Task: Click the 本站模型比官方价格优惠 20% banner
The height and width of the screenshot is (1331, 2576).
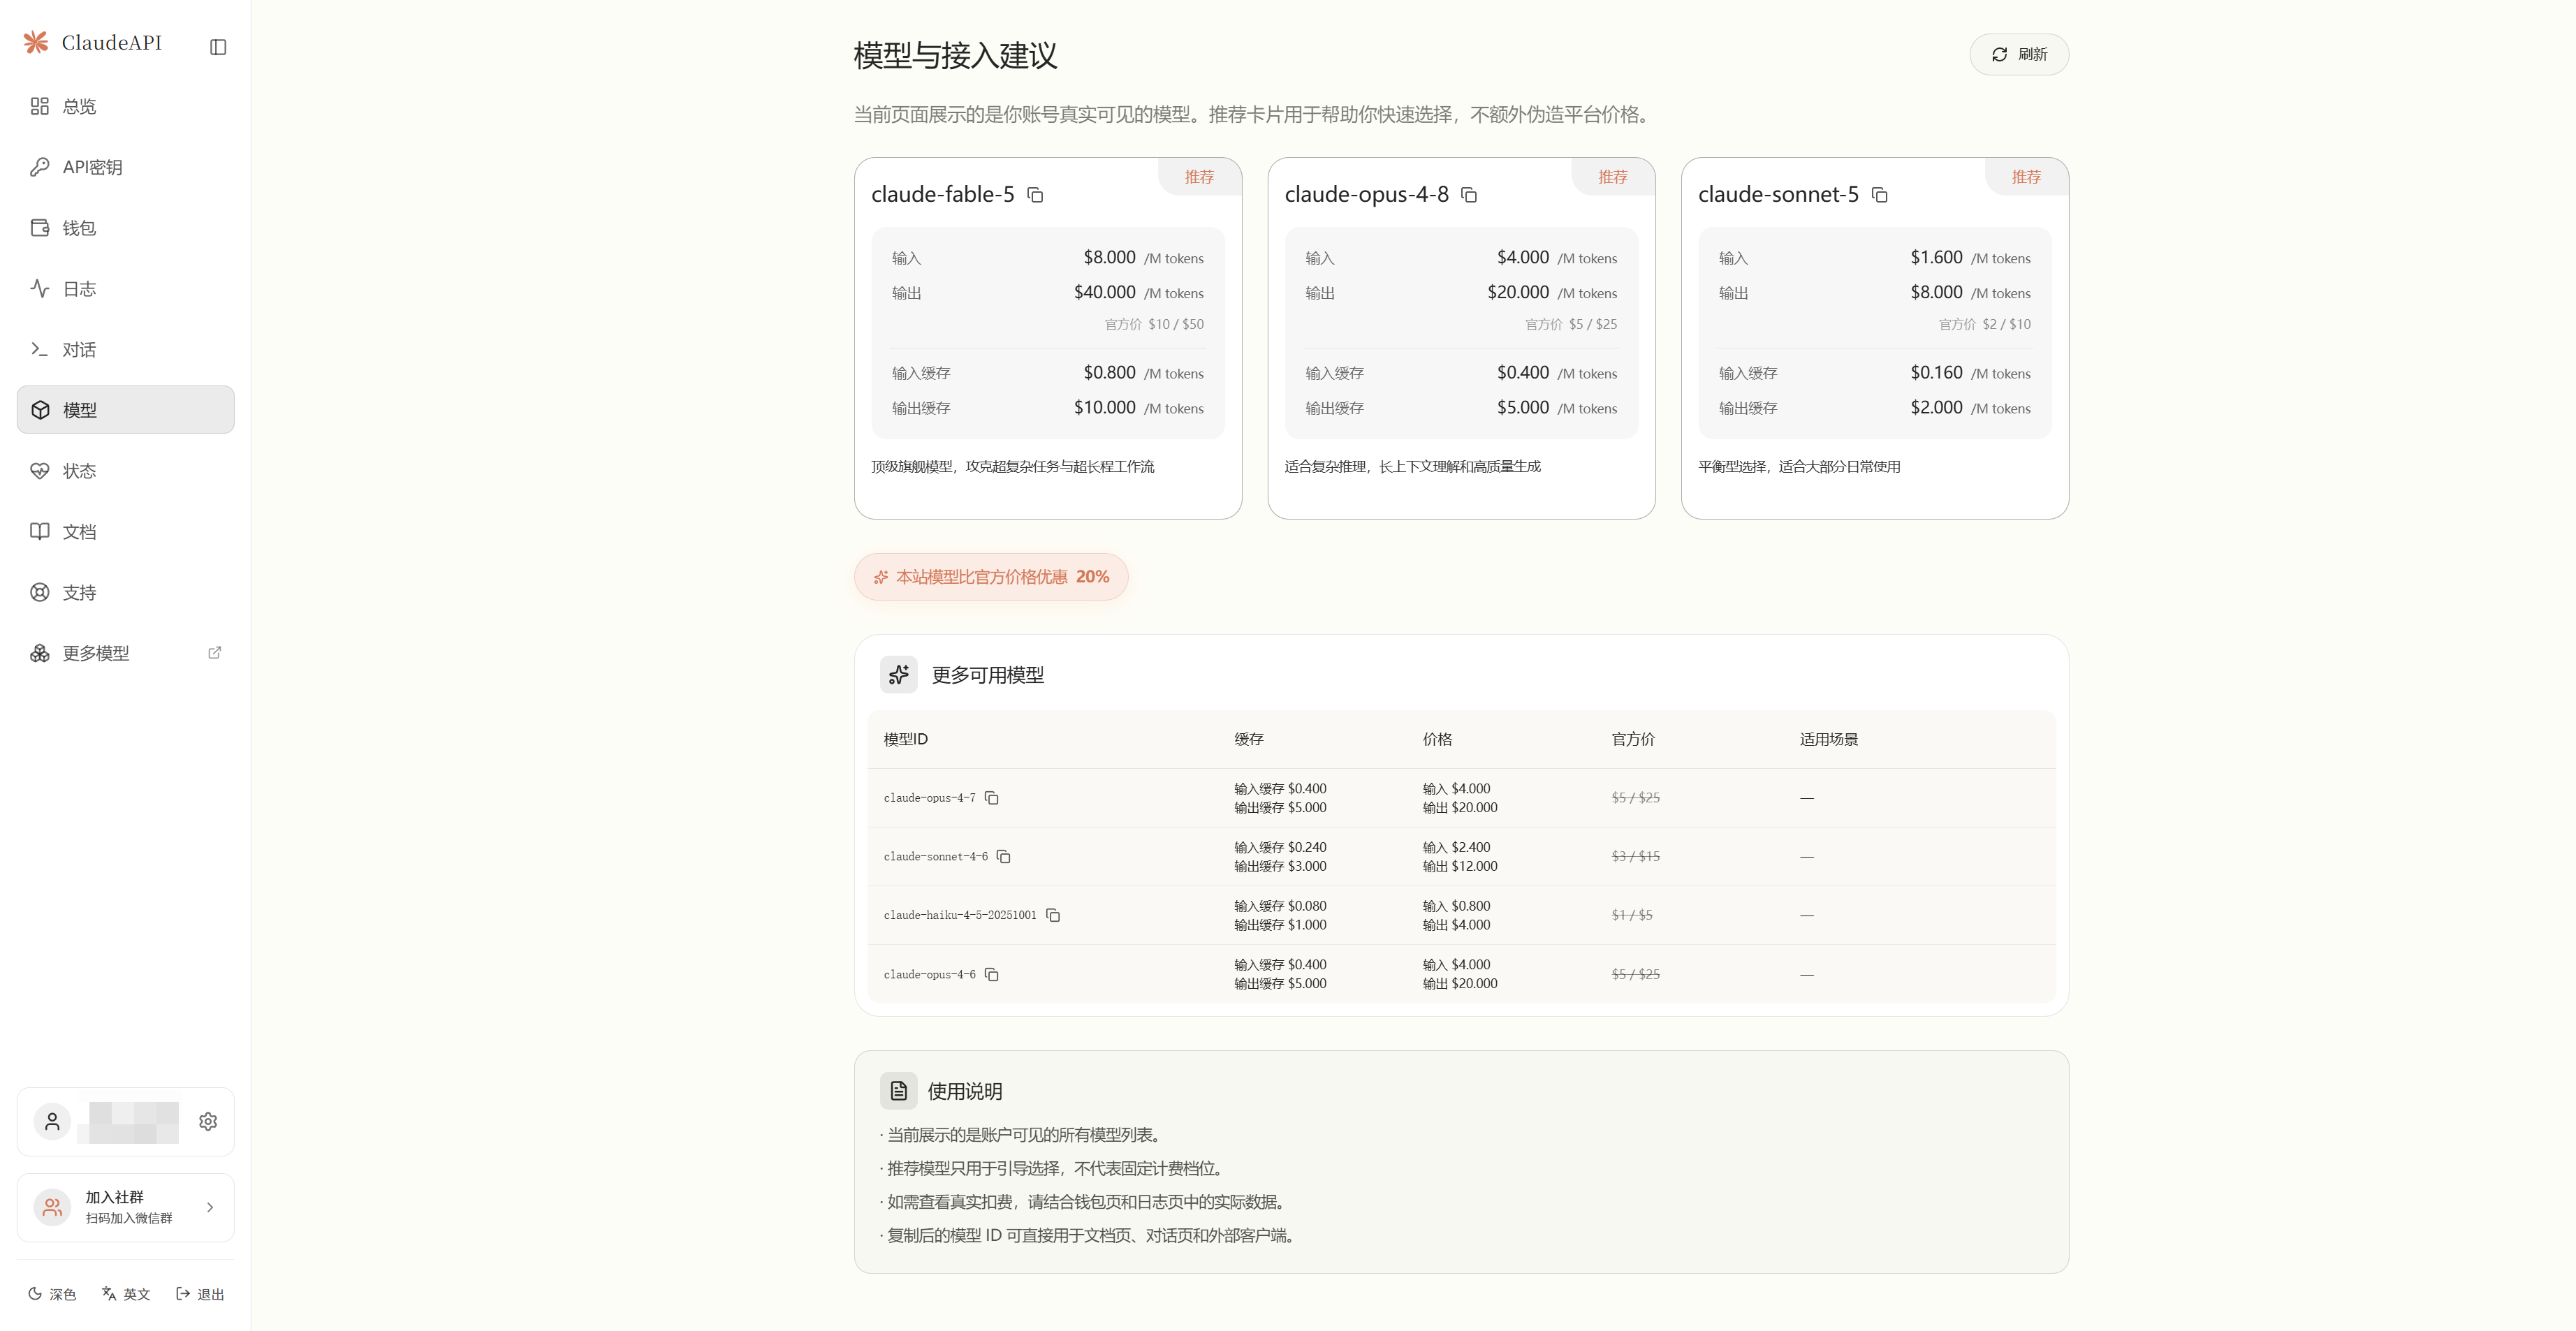Action: (991, 577)
